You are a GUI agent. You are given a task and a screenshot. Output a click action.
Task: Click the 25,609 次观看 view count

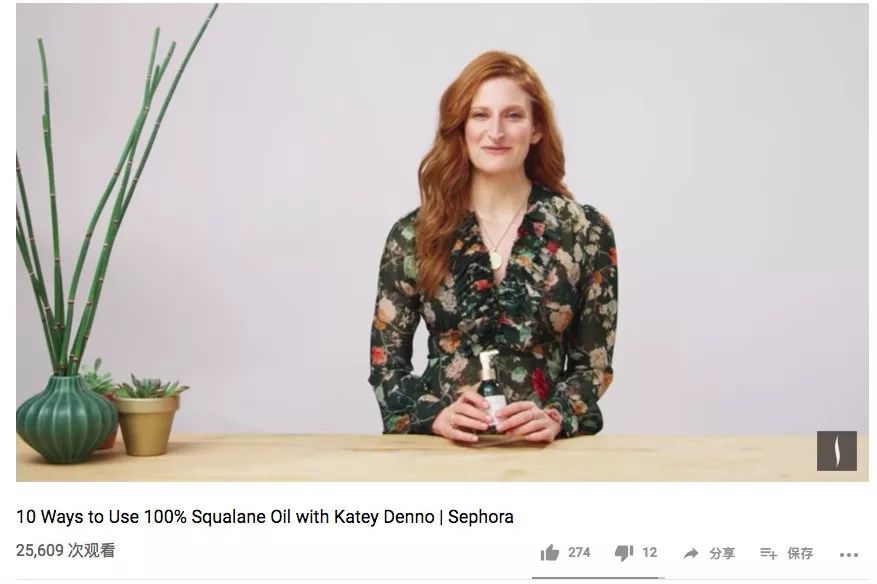pos(65,550)
